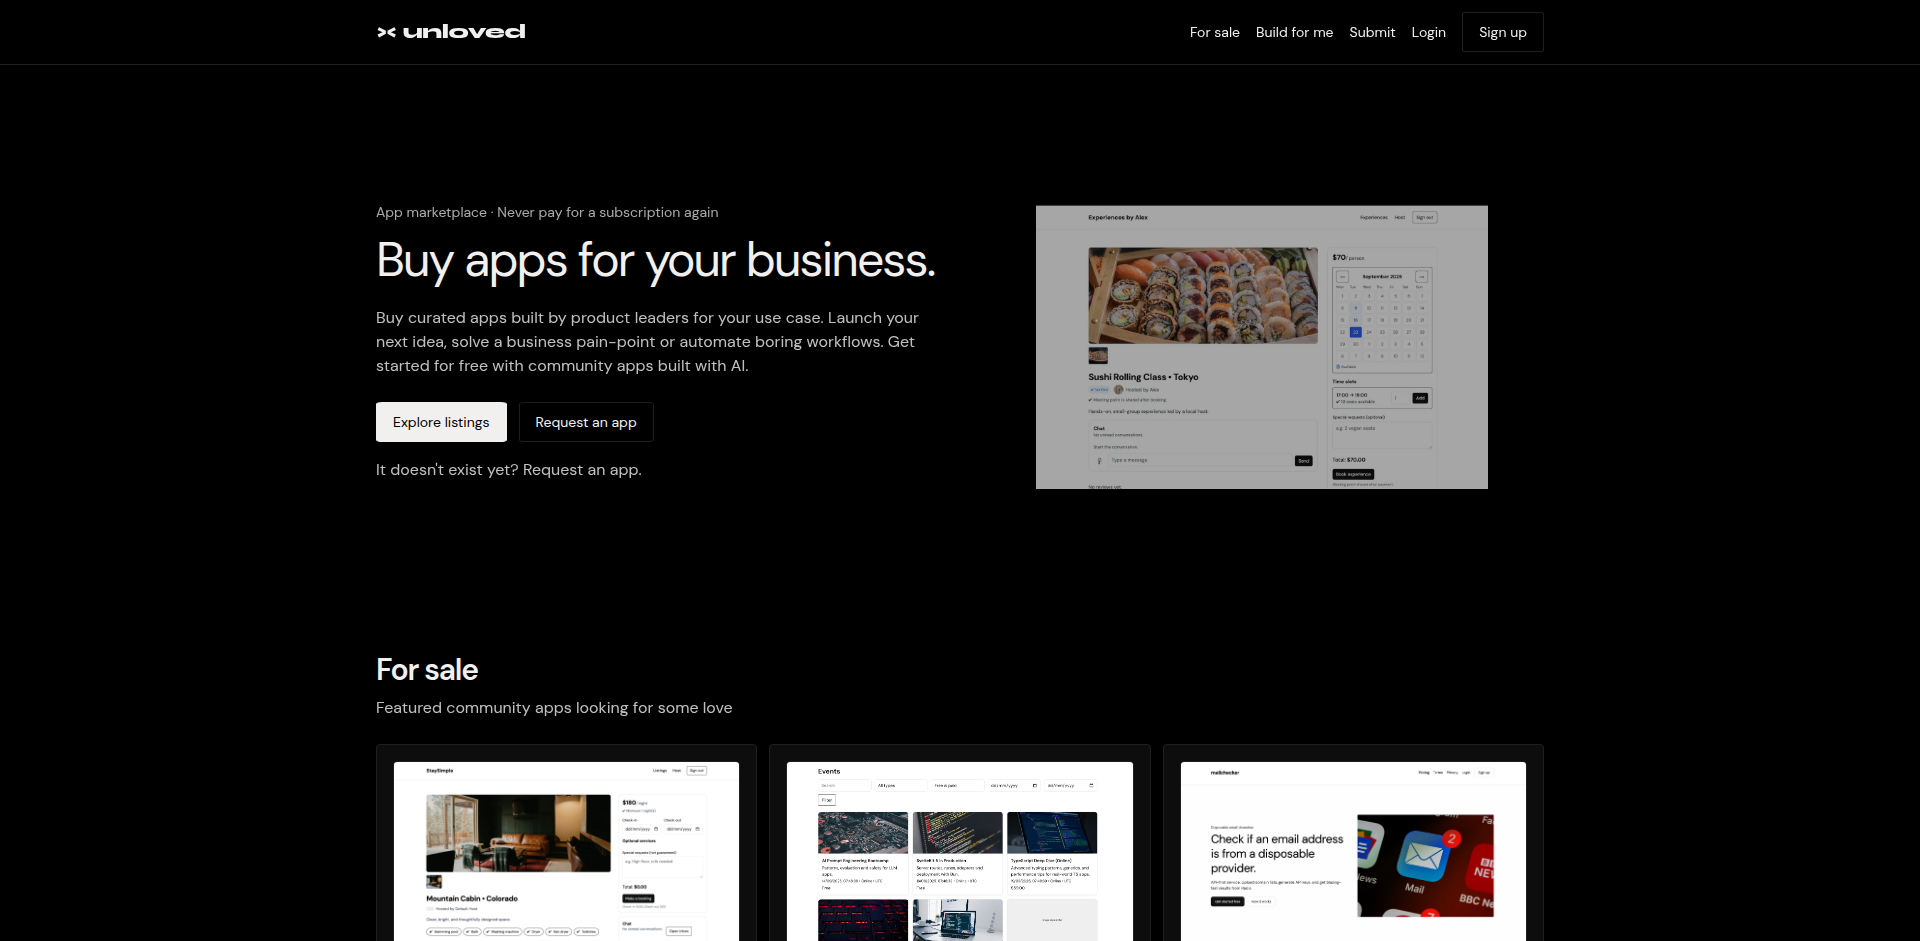Image resolution: width=1920 pixels, height=941 pixels.
Task: Go to the Submit page
Action: click(1372, 32)
